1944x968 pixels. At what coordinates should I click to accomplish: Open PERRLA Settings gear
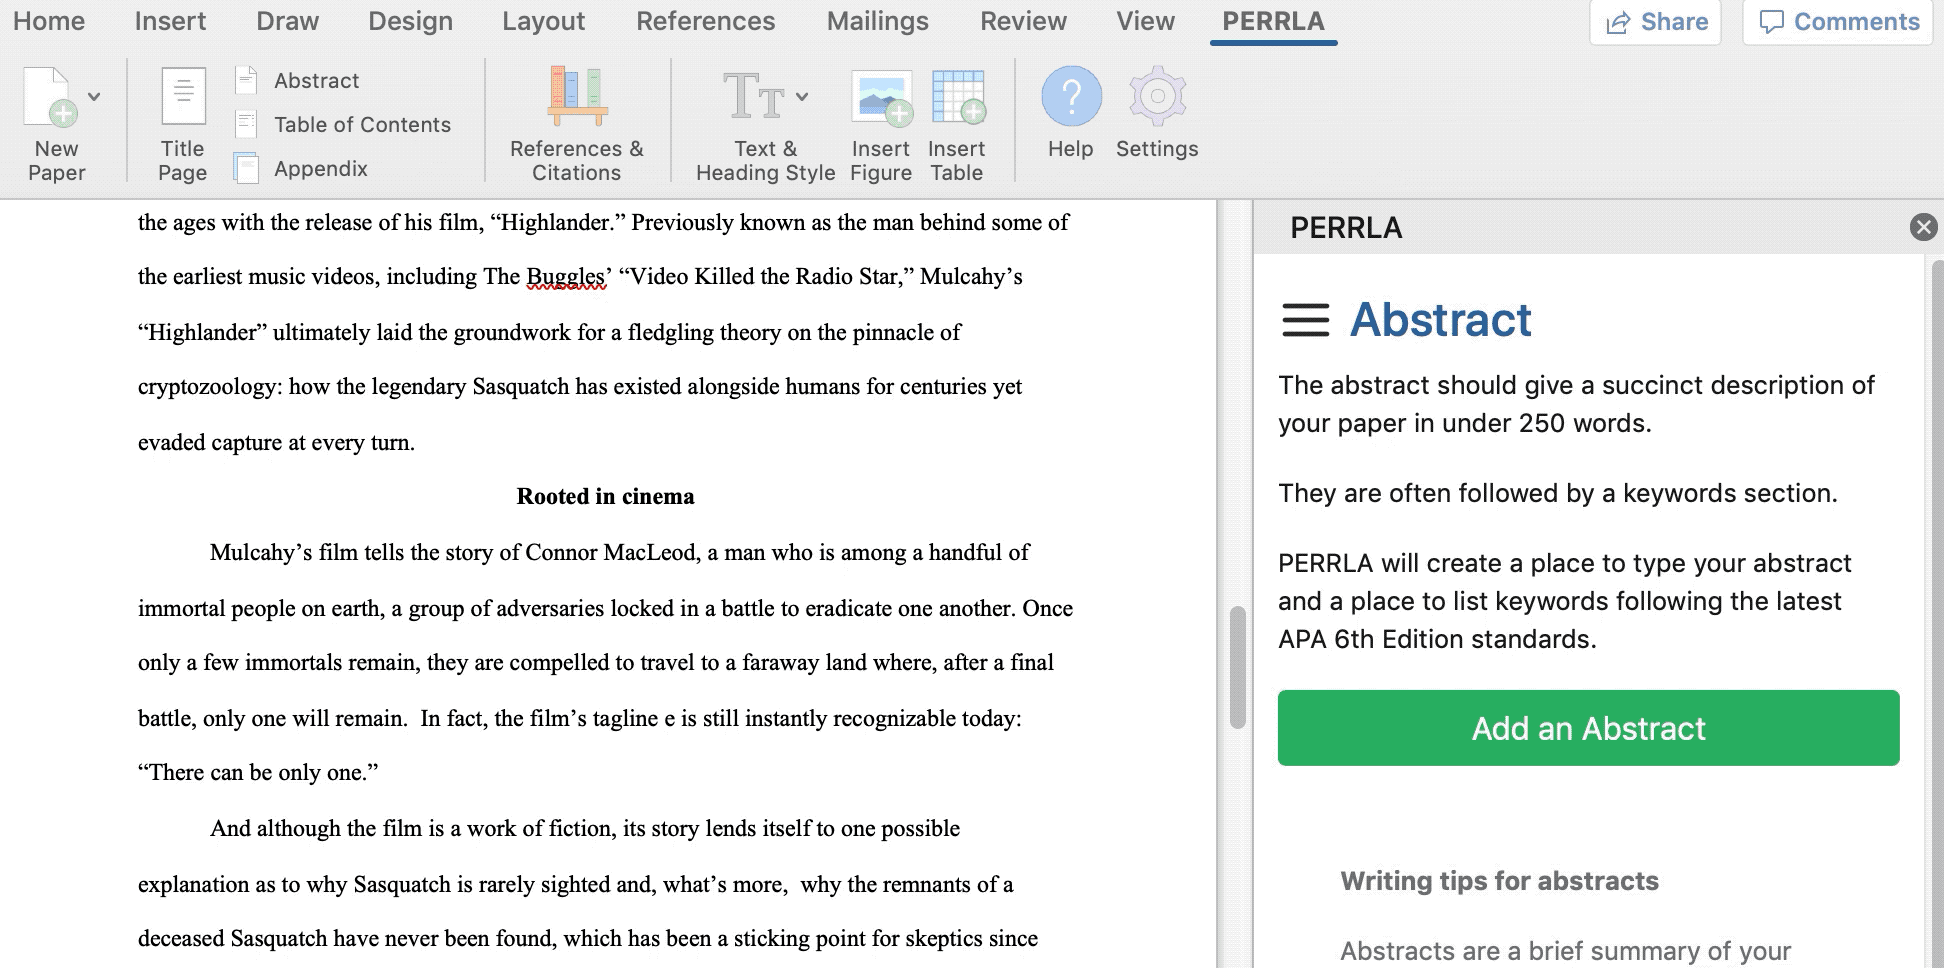click(1157, 98)
